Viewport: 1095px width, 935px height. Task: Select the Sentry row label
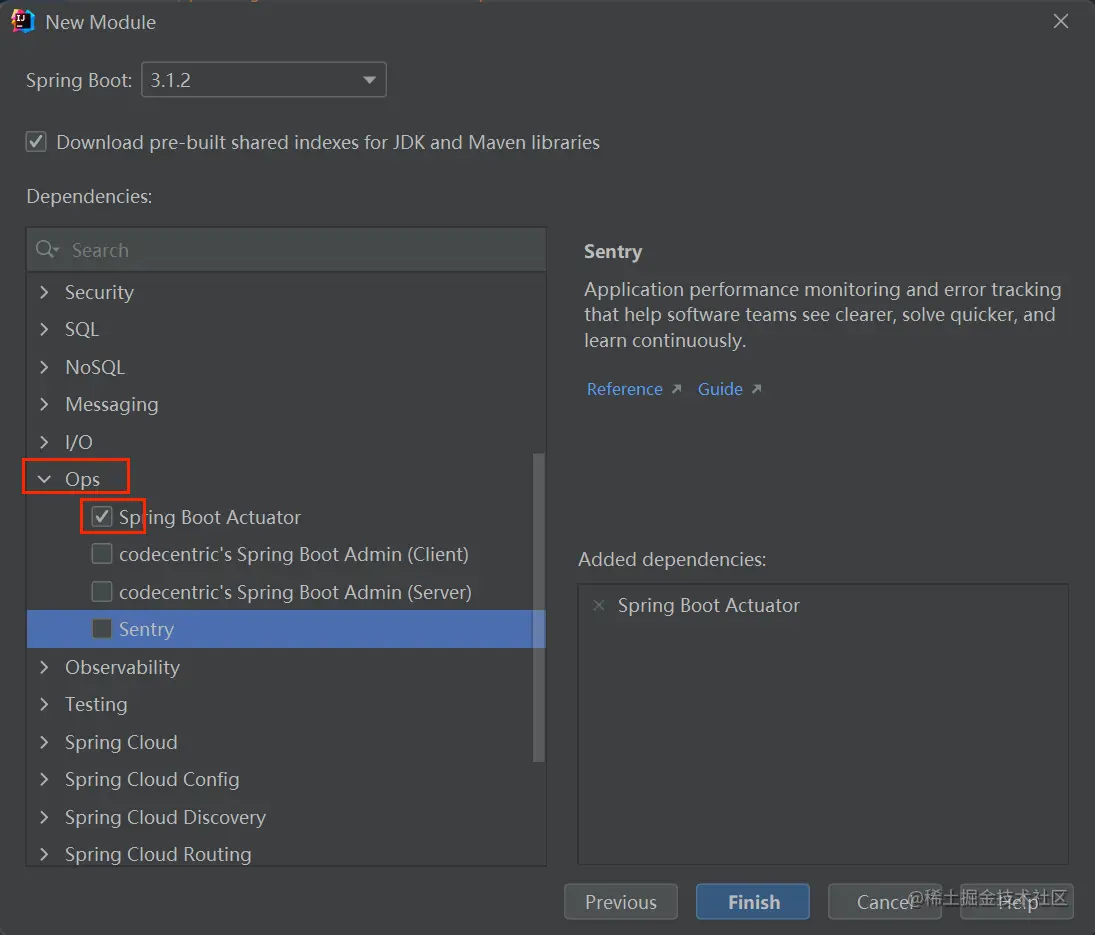146,629
